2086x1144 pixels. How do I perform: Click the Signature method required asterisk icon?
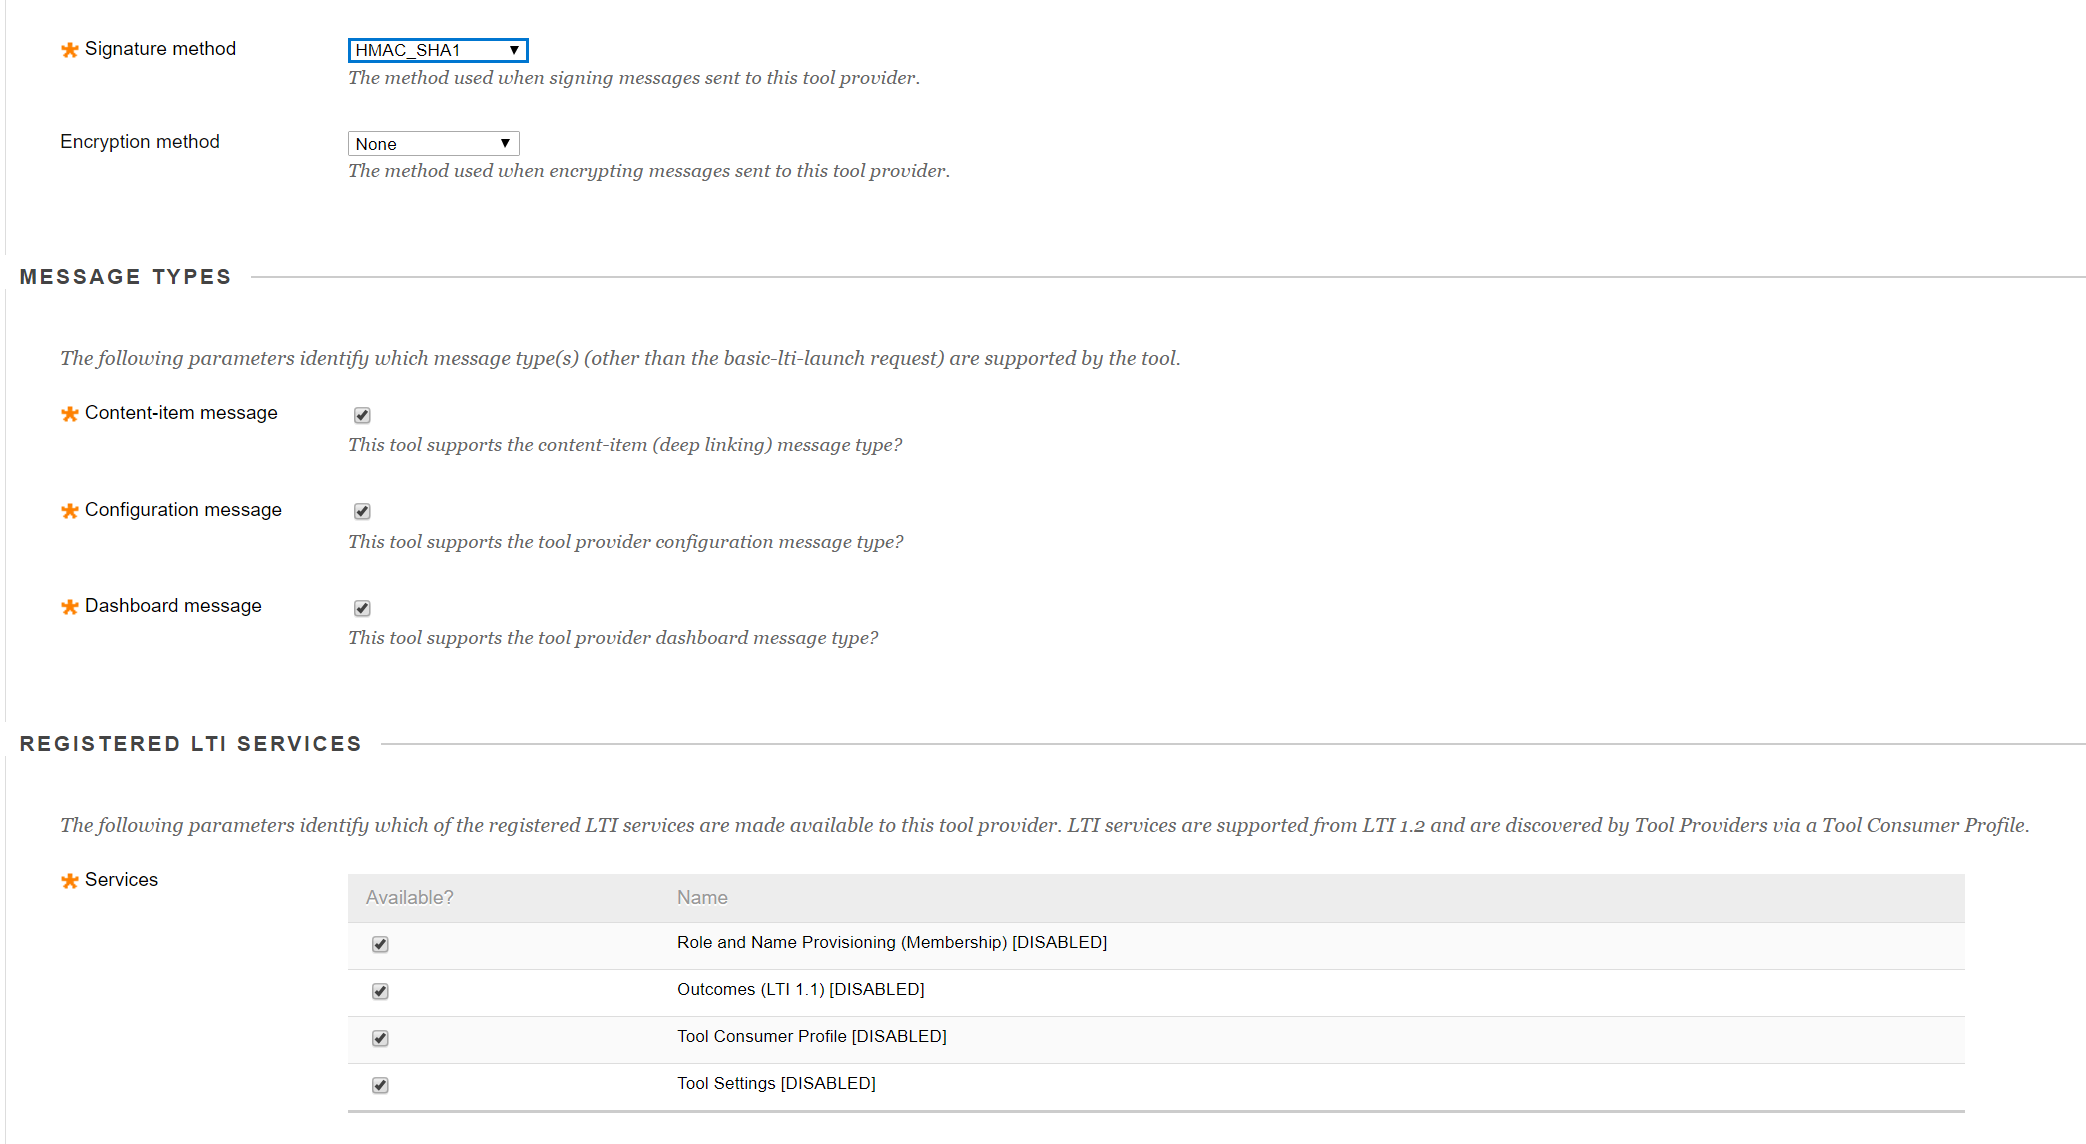(69, 50)
